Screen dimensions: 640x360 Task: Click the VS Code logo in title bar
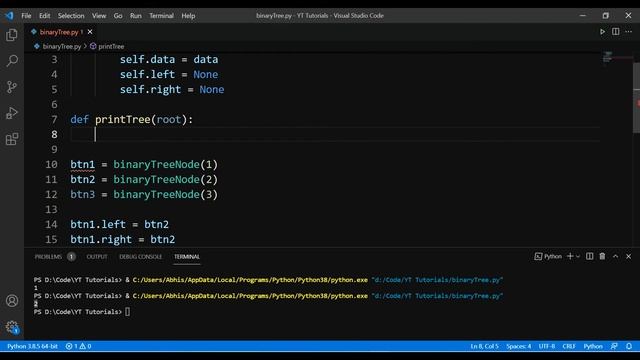tap(9, 16)
